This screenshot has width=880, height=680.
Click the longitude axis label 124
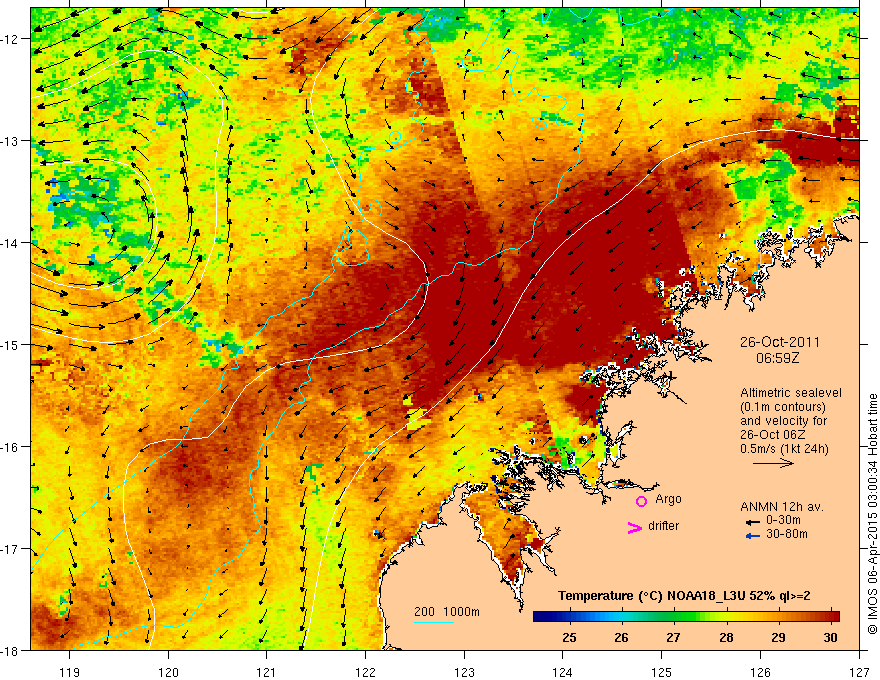tap(563, 672)
